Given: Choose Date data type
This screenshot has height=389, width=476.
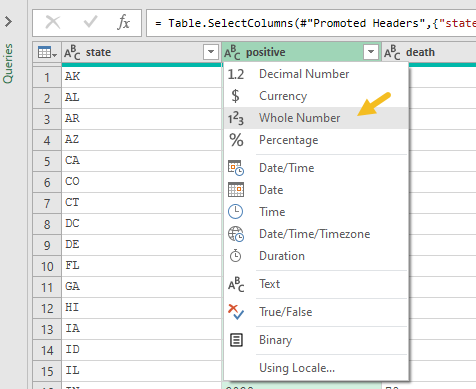Looking at the screenshot, I should click(316, 190).
